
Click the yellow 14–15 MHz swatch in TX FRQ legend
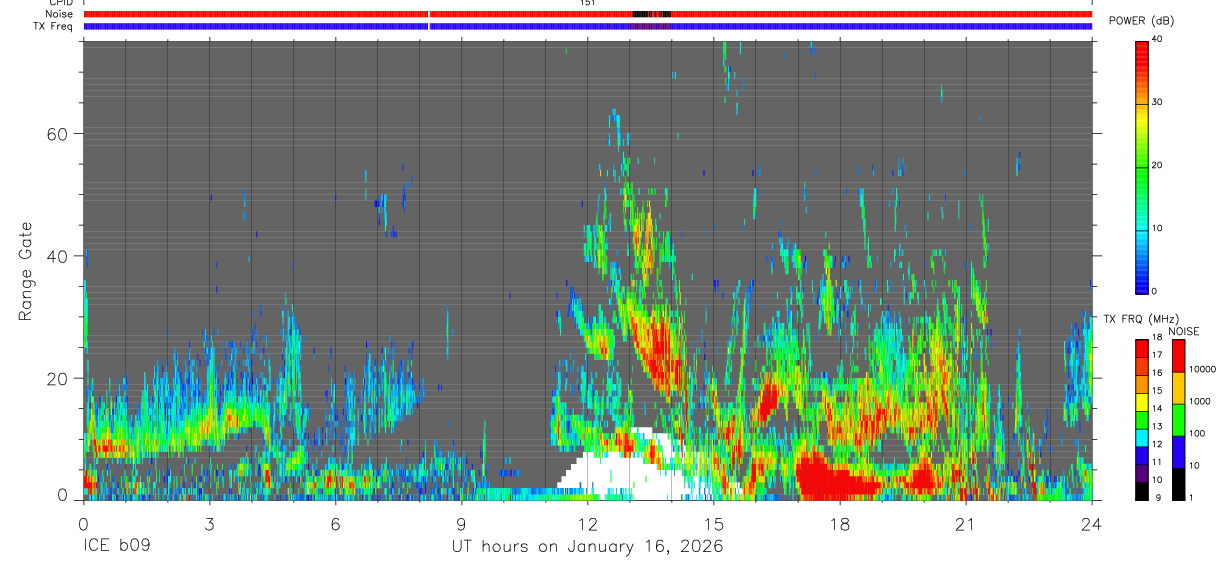pos(1141,402)
